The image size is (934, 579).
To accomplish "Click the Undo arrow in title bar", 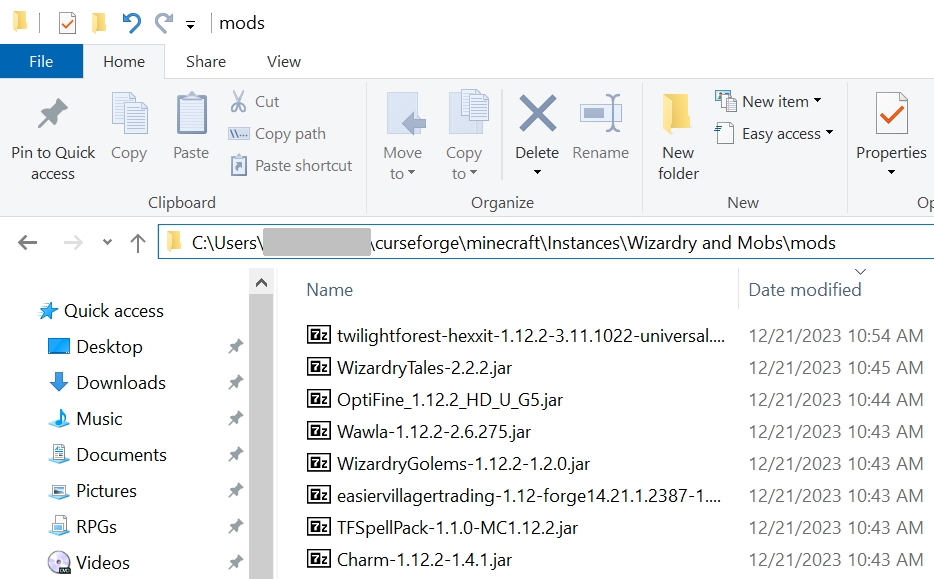I will 131,22.
